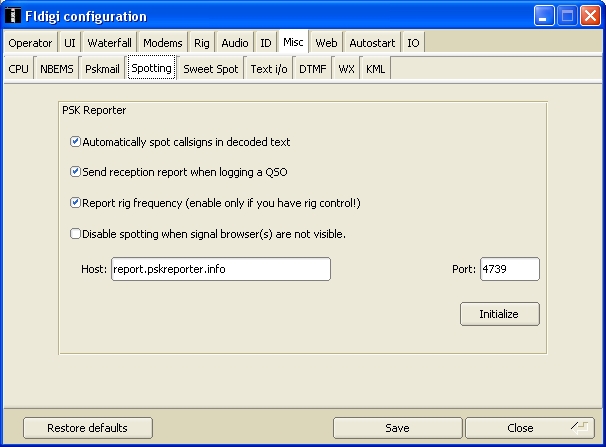Open the Waterfall tab
606x447 pixels.
tap(109, 43)
